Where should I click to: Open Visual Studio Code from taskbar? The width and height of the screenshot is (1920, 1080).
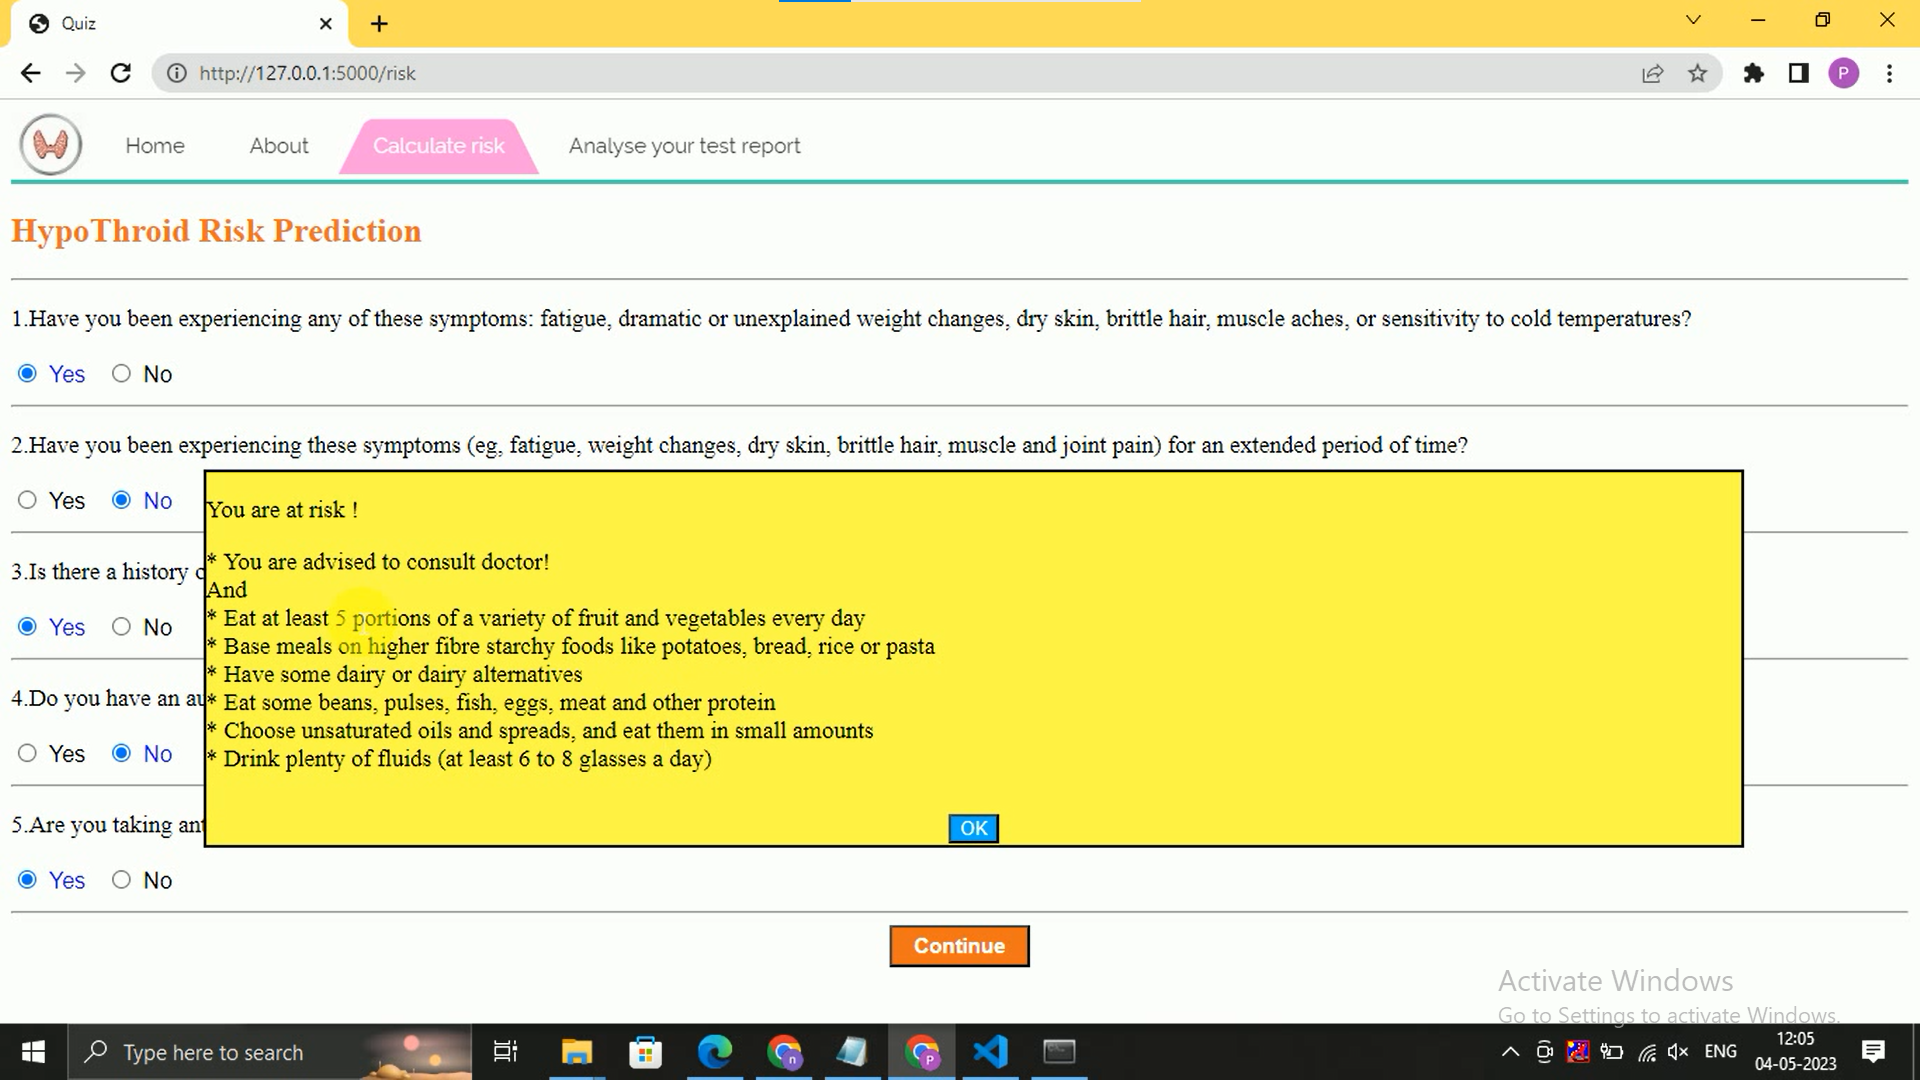point(990,1052)
